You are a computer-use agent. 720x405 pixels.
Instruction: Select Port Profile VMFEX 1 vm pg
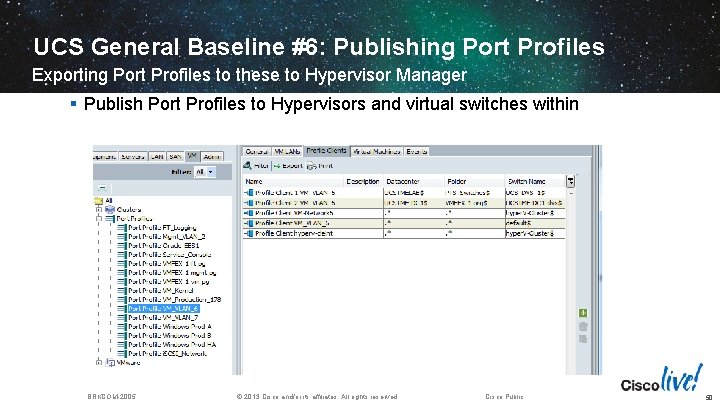coord(169,281)
